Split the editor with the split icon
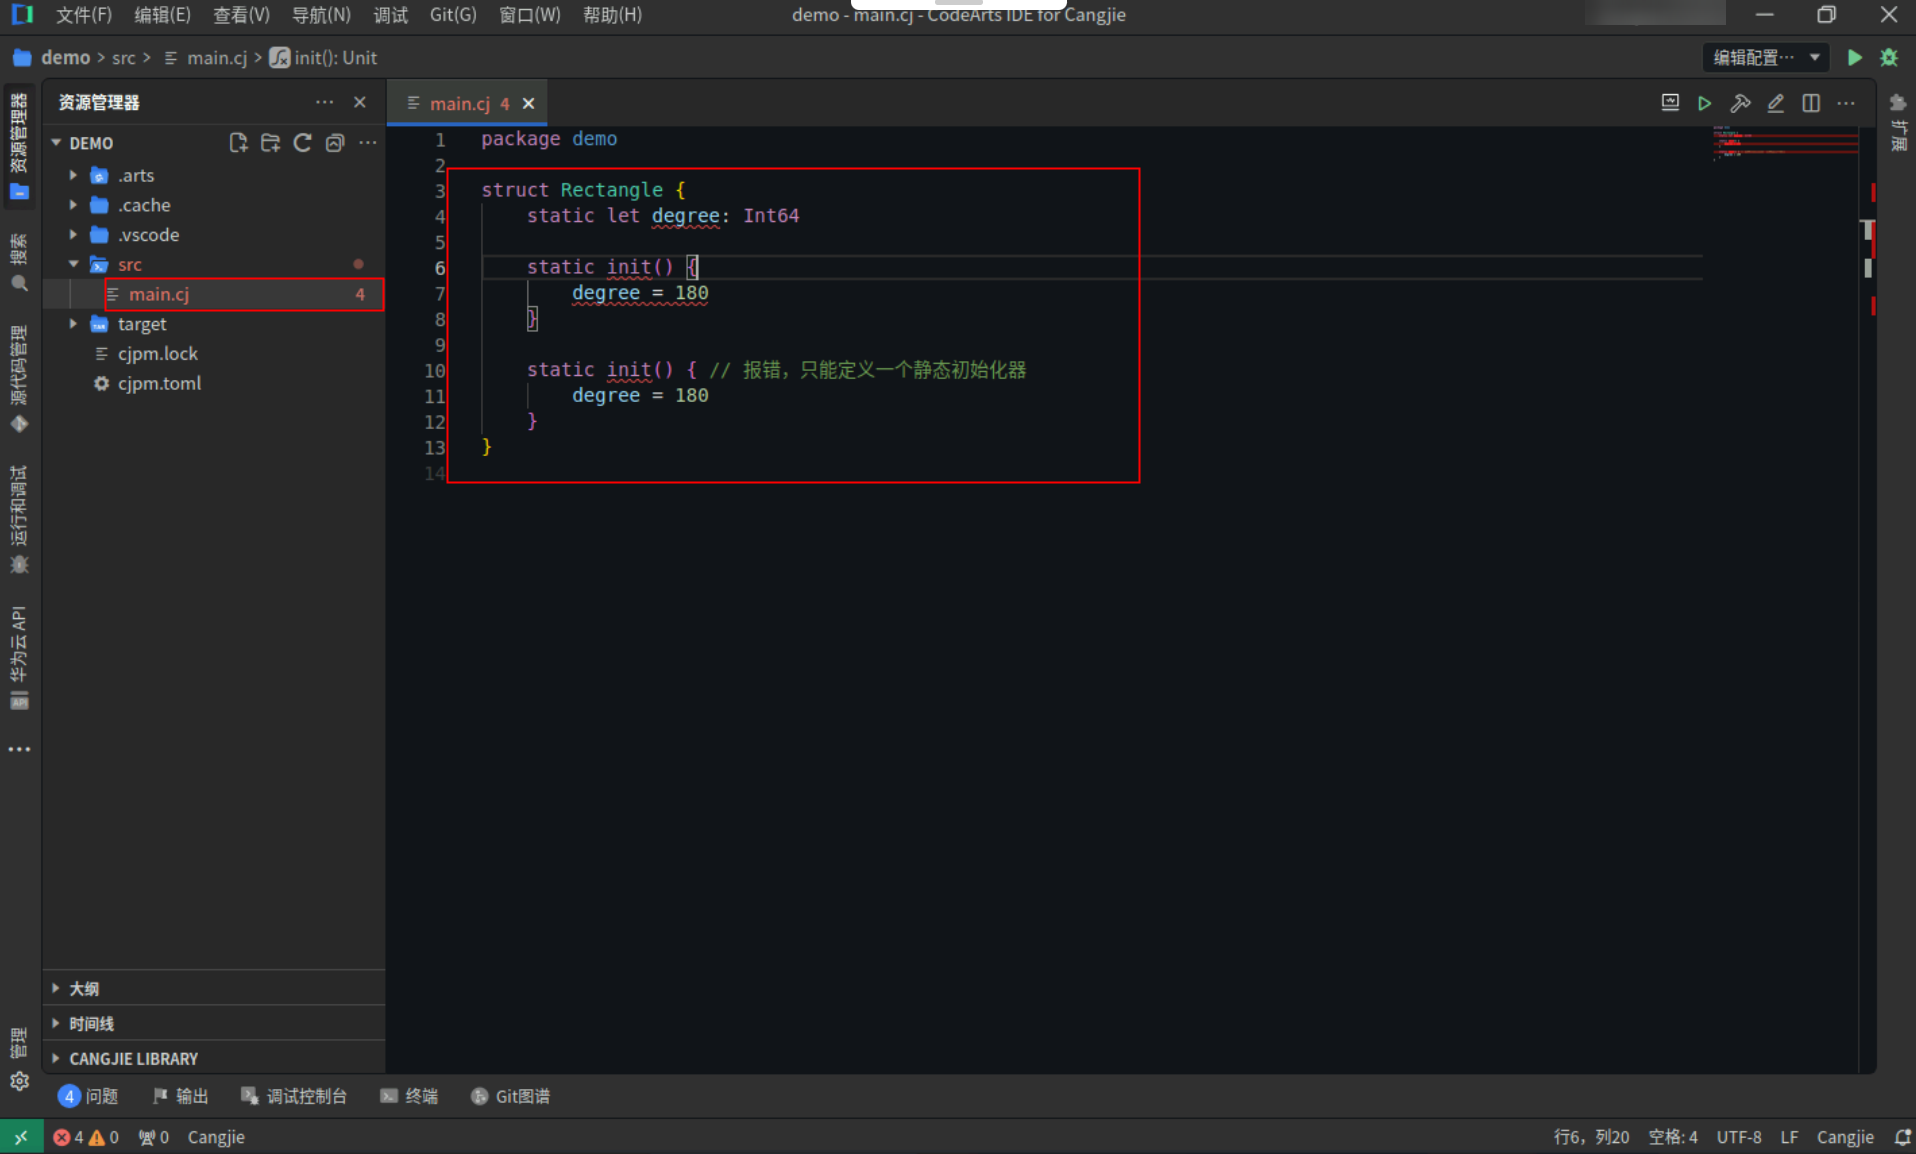1916x1154 pixels. [x=1811, y=103]
